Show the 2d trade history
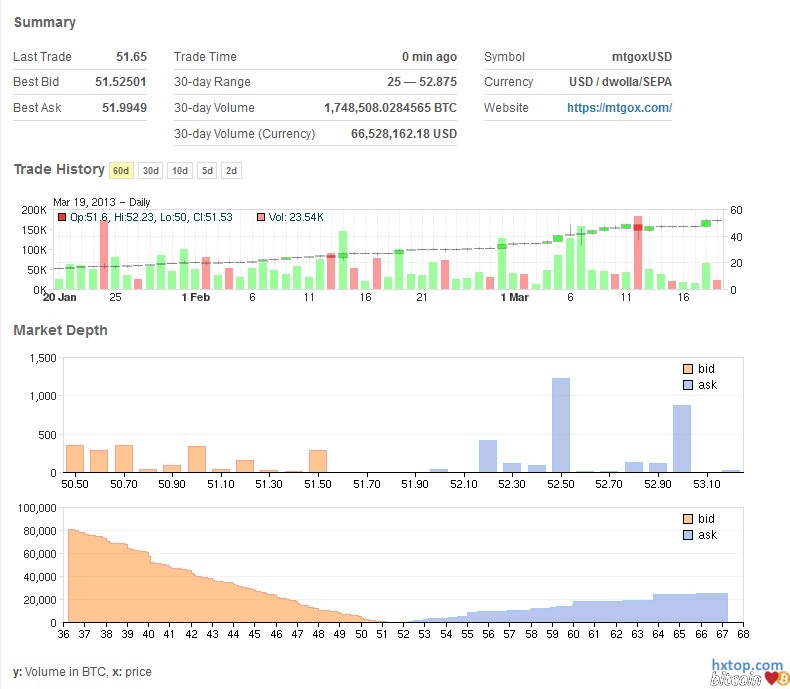The image size is (790, 689). (x=231, y=170)
